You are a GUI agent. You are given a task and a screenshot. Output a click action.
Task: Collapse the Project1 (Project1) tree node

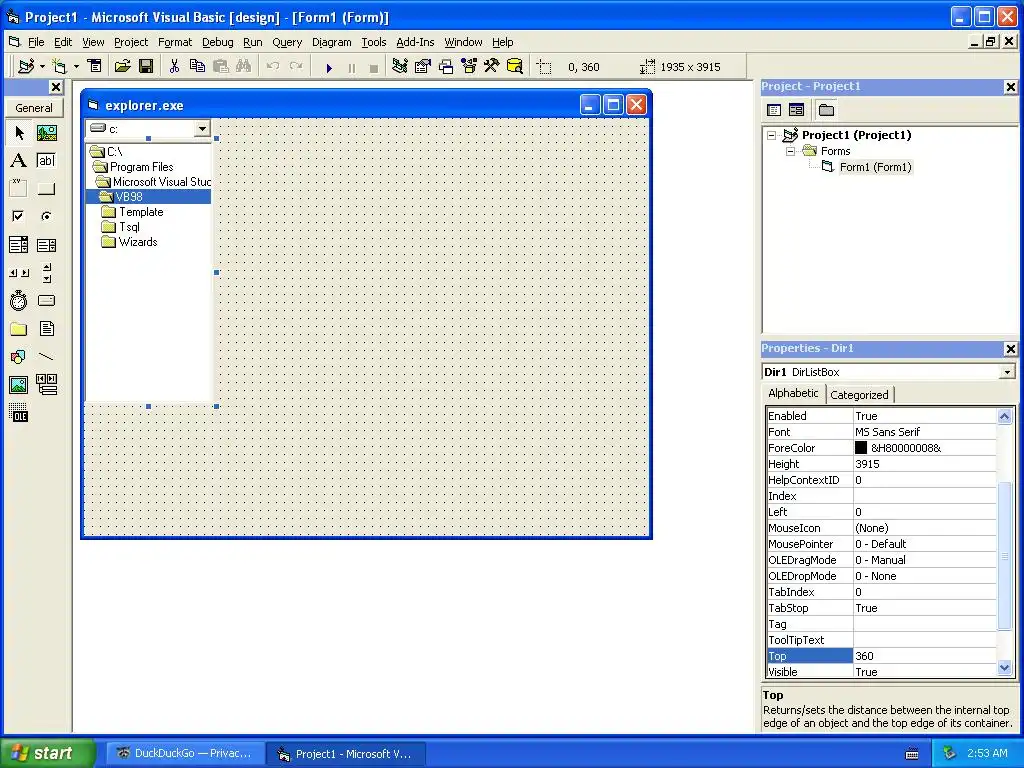click(771, 135)
